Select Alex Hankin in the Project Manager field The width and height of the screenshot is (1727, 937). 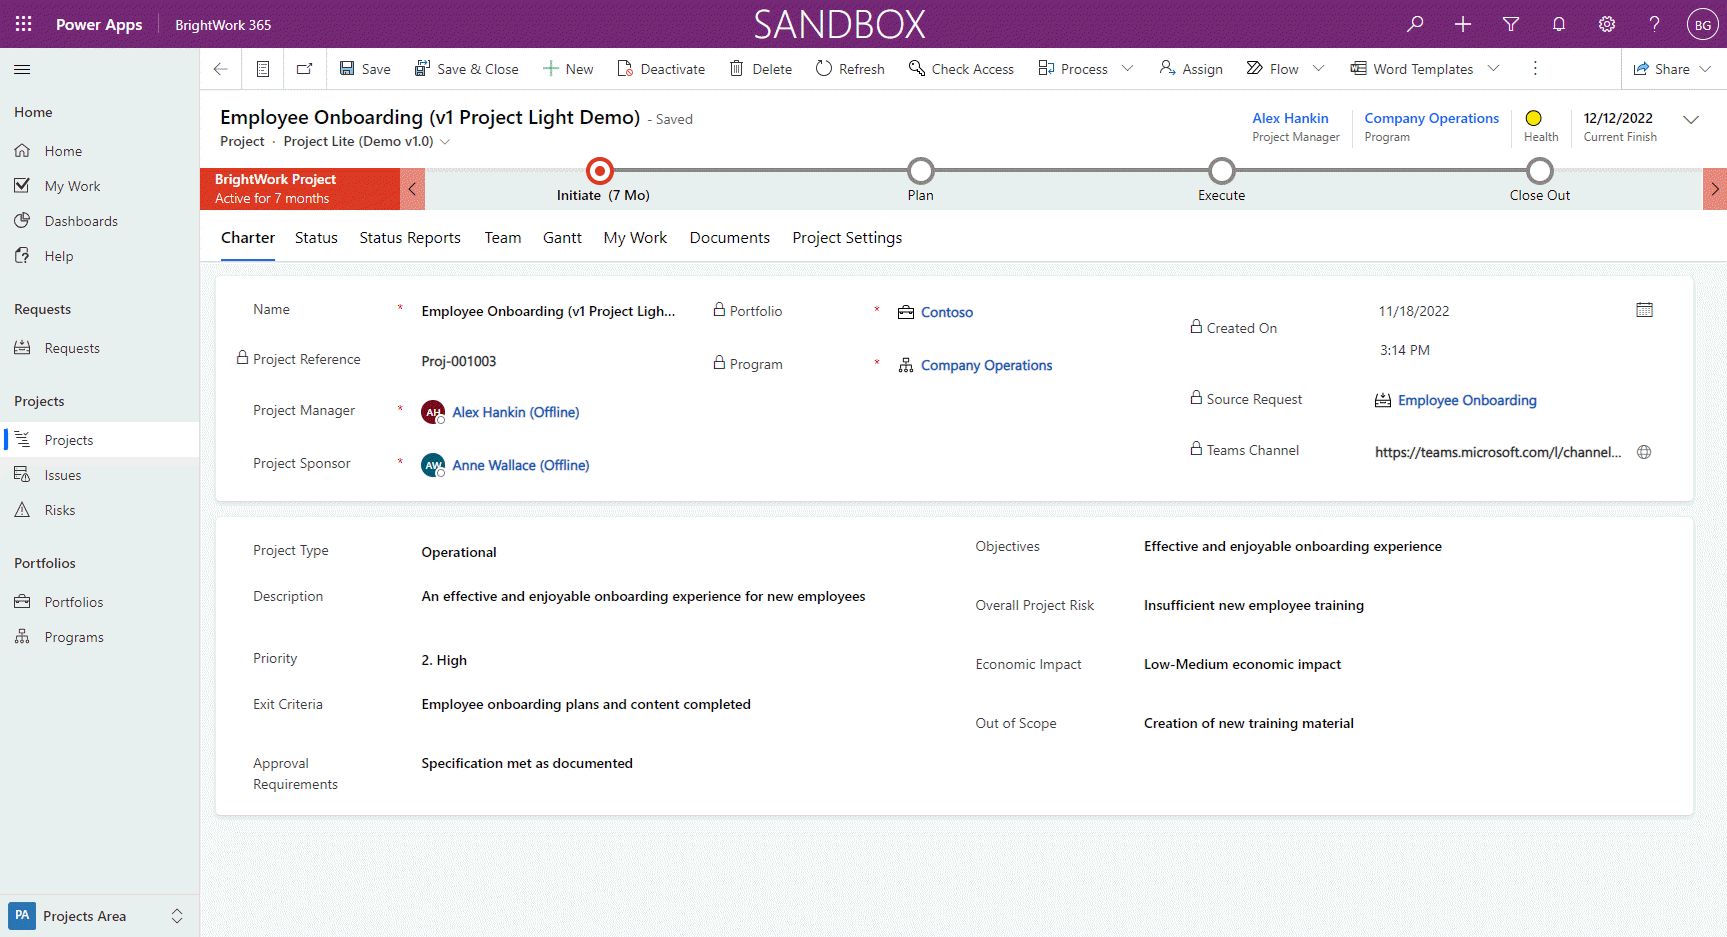click(515, 411)
